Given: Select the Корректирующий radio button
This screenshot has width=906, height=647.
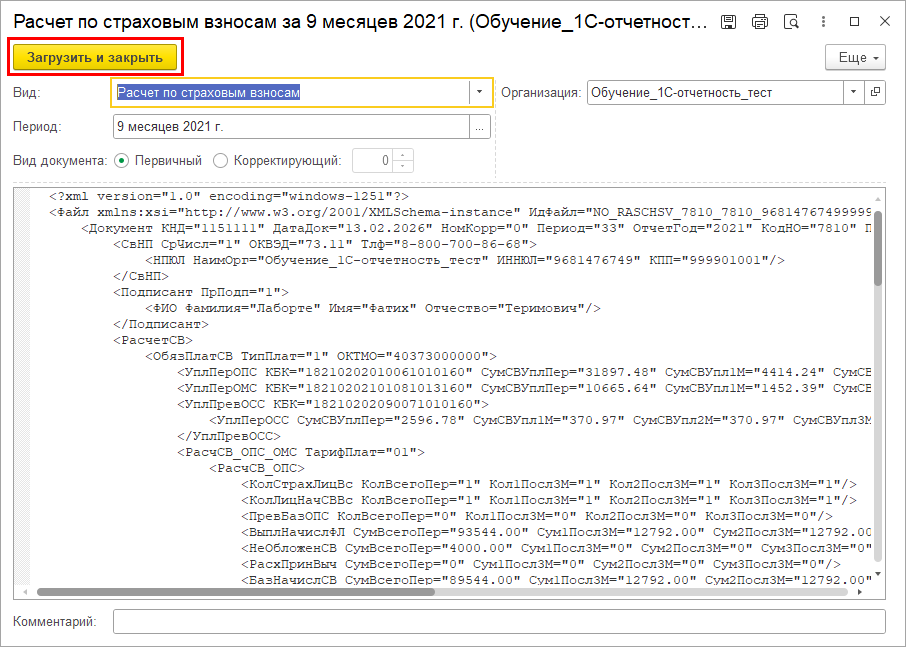Looking at the screenshot, I should [x=221, y=160].
